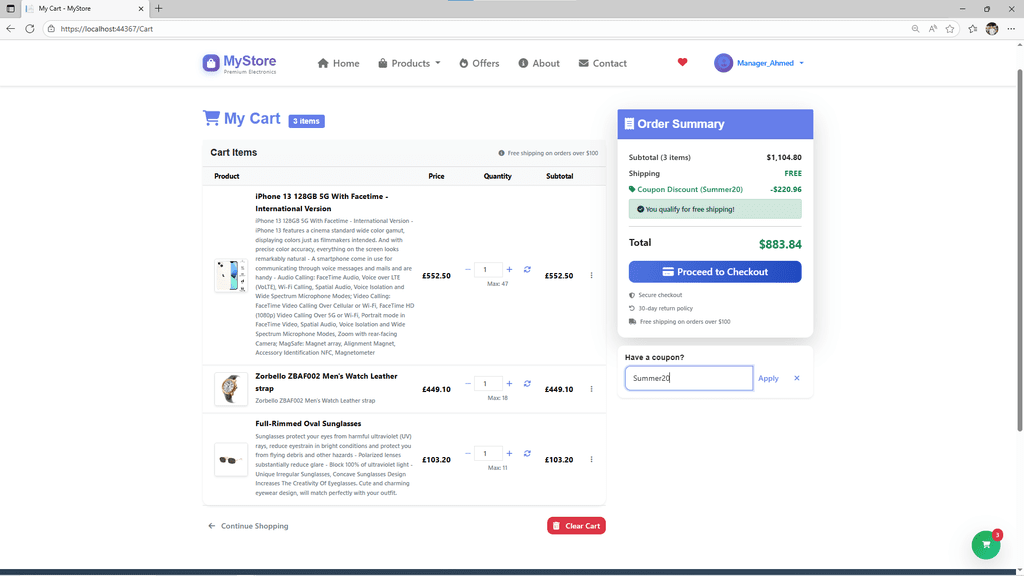
Task: Toggle read aloud icon in address bar
Action: point(933,29)
